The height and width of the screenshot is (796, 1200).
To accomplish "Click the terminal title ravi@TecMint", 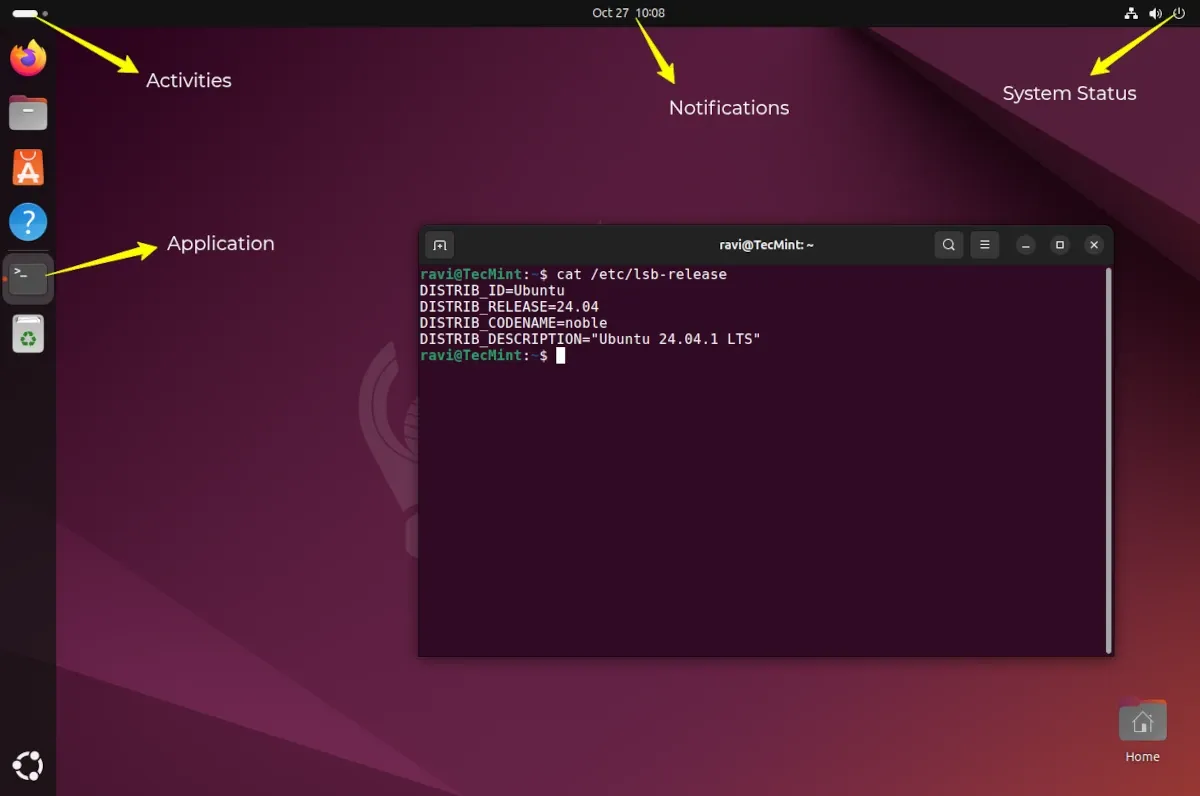I will point(766,245).
